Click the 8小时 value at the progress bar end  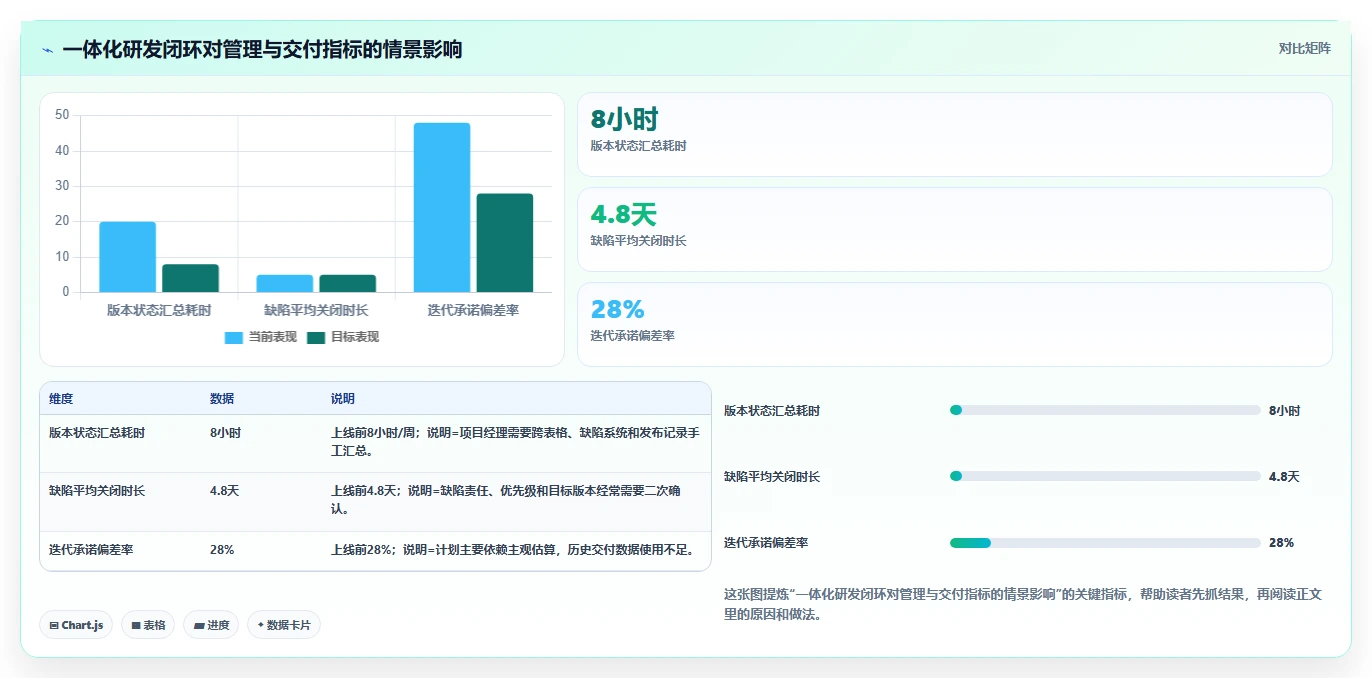[x=1285, y=411]
